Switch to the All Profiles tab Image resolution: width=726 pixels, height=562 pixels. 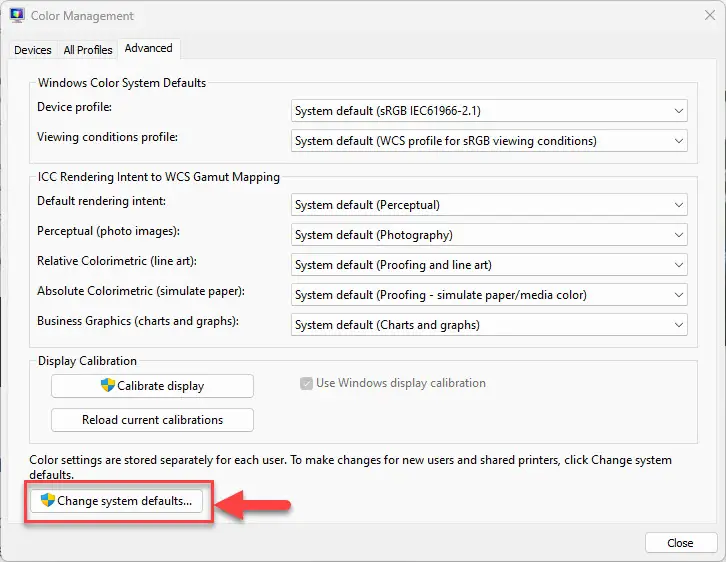tap(88, 50)
